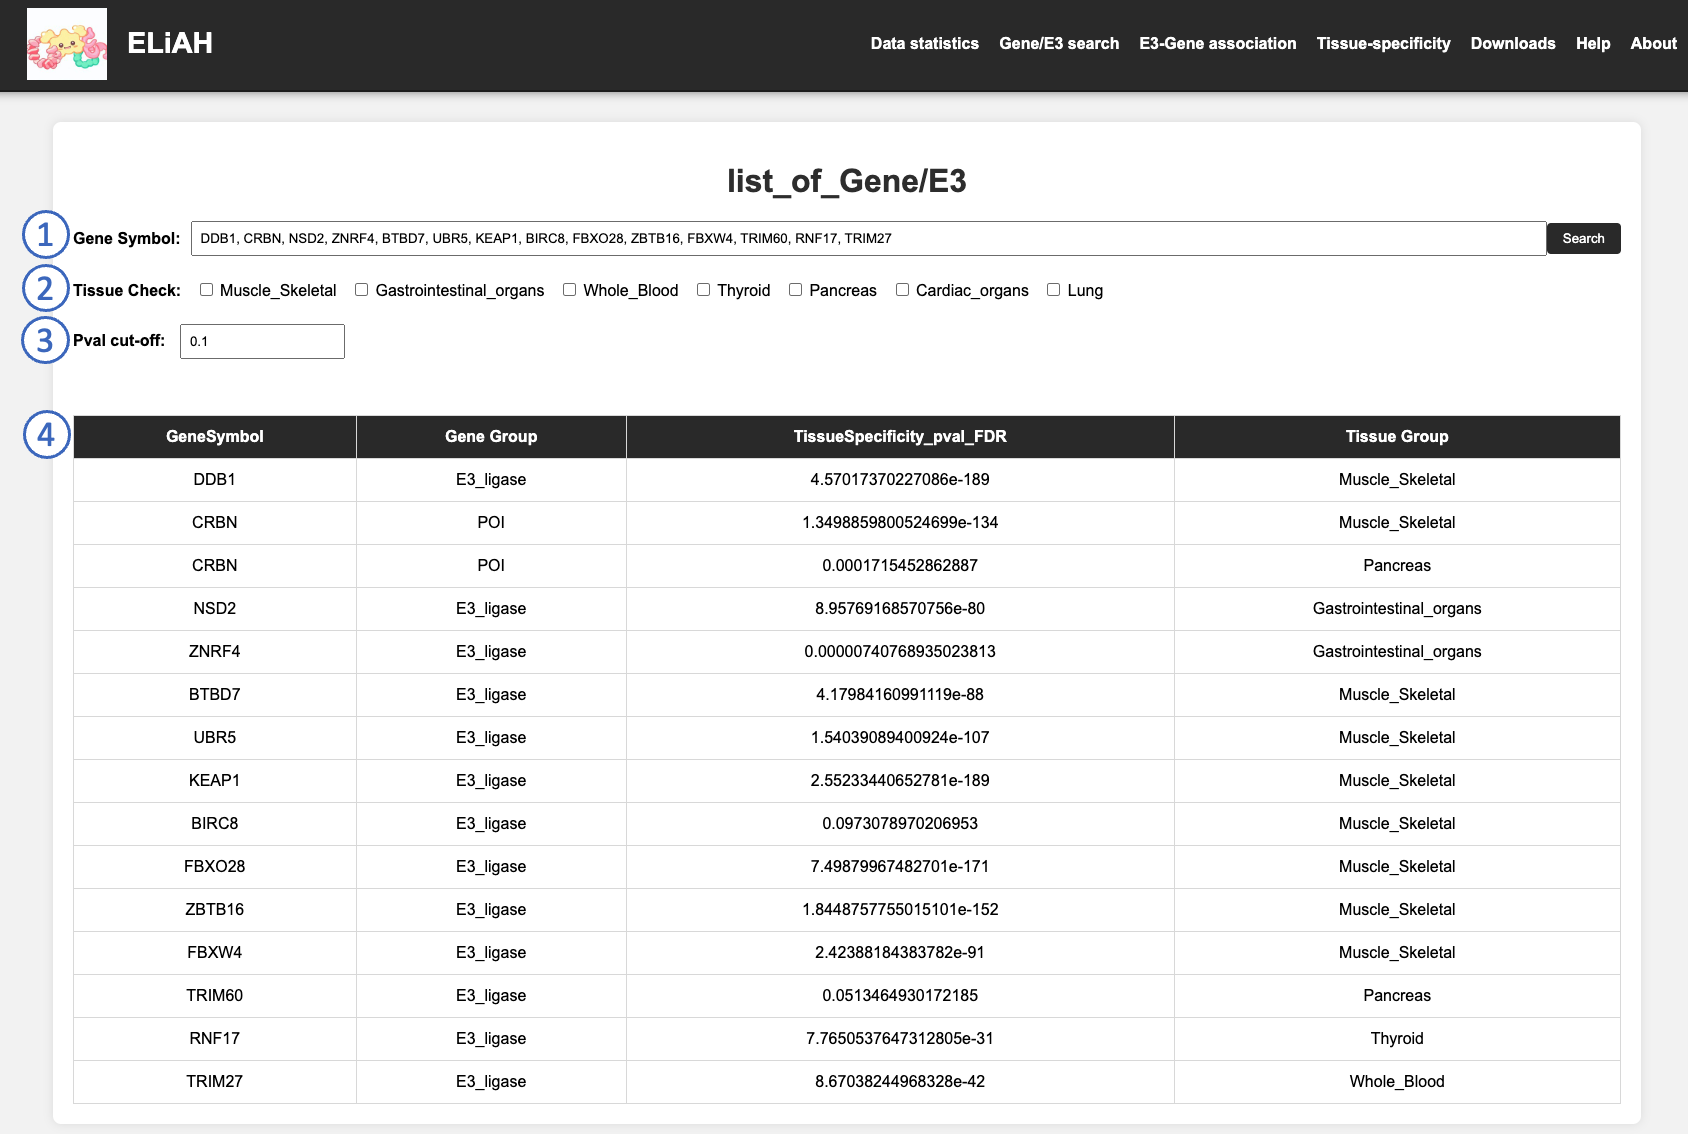Navigate to the Tissue-specificity page
Viewport: 1688px width, 1134px height.
coord(1383,44)
